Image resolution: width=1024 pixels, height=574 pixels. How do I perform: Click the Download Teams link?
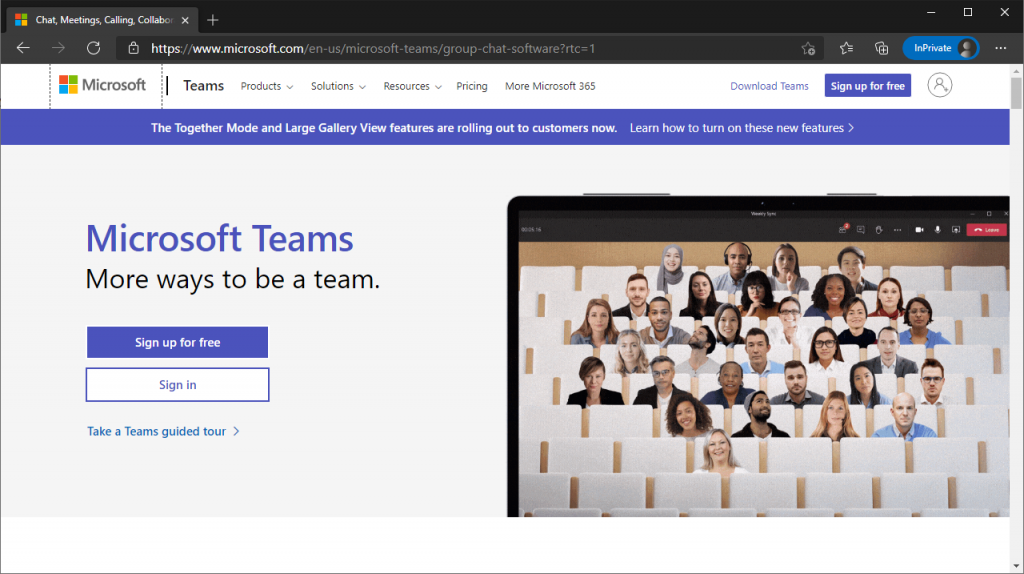[769, 86]
